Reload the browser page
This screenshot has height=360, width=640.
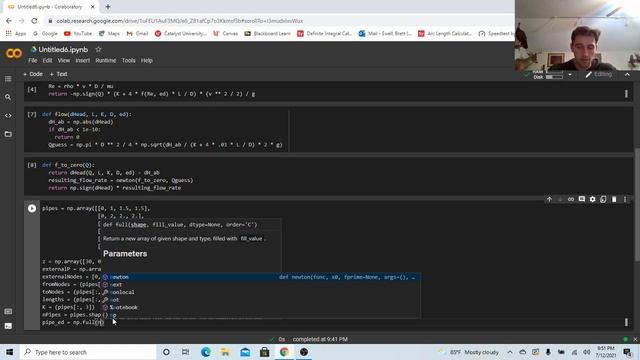click(x=34, y=21)
